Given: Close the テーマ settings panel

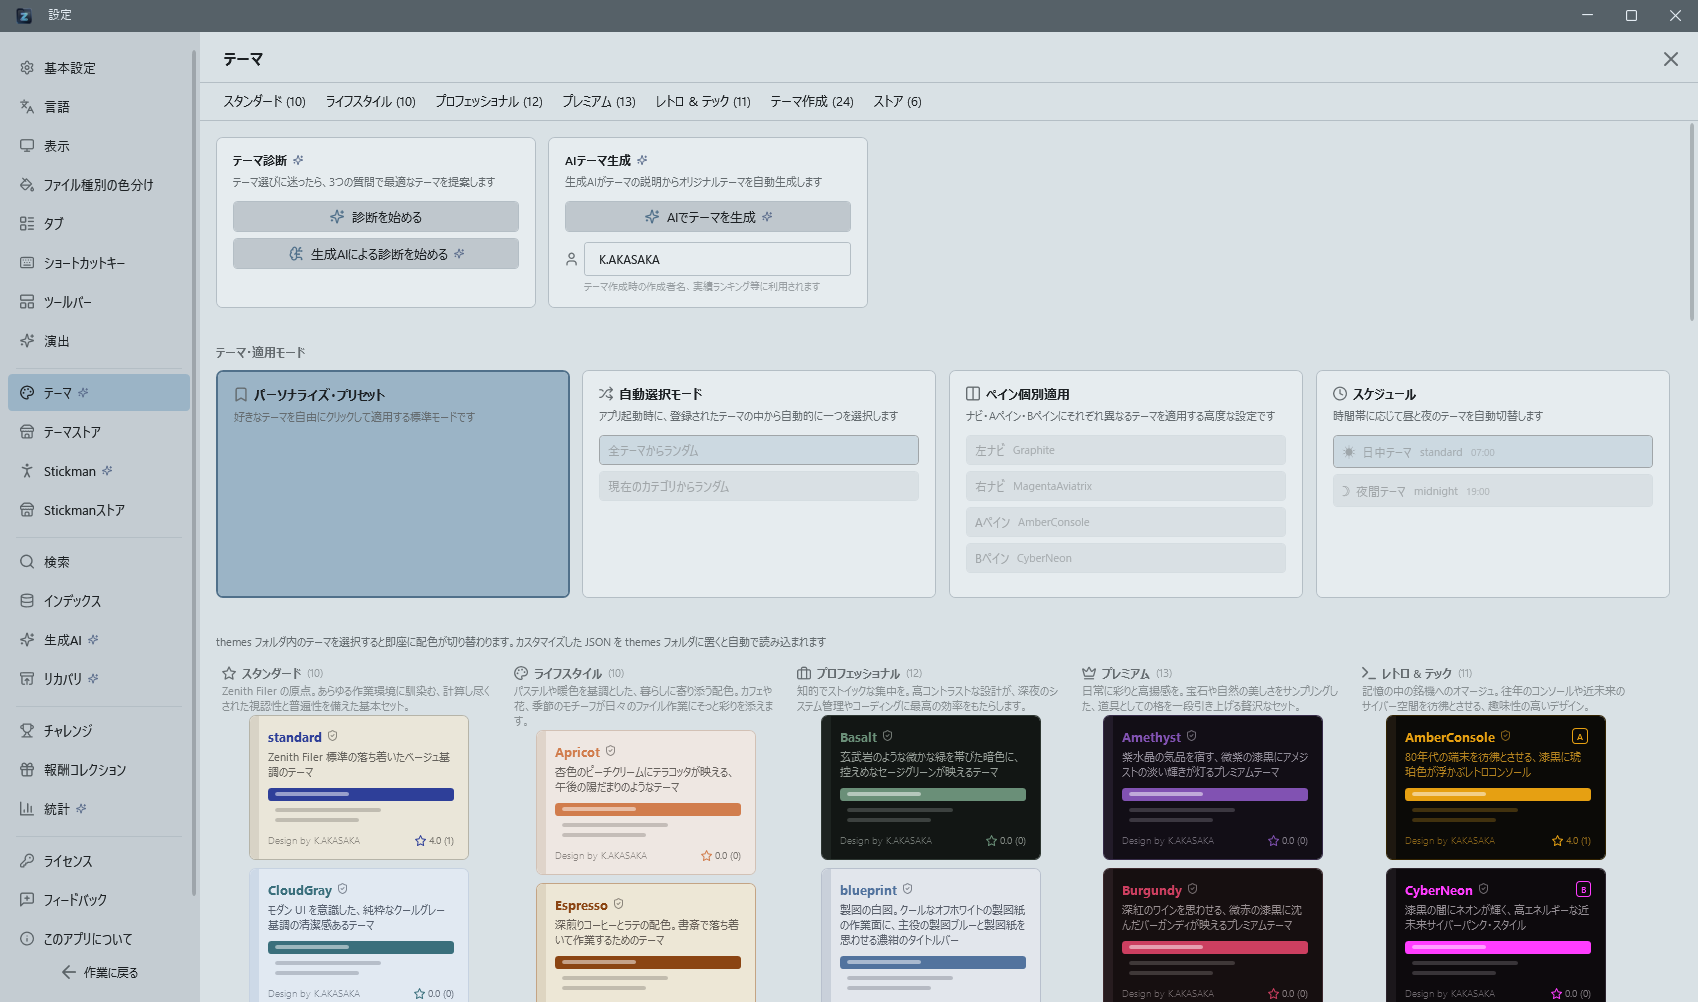Looking at the screenshot, I should (1671, 59).
